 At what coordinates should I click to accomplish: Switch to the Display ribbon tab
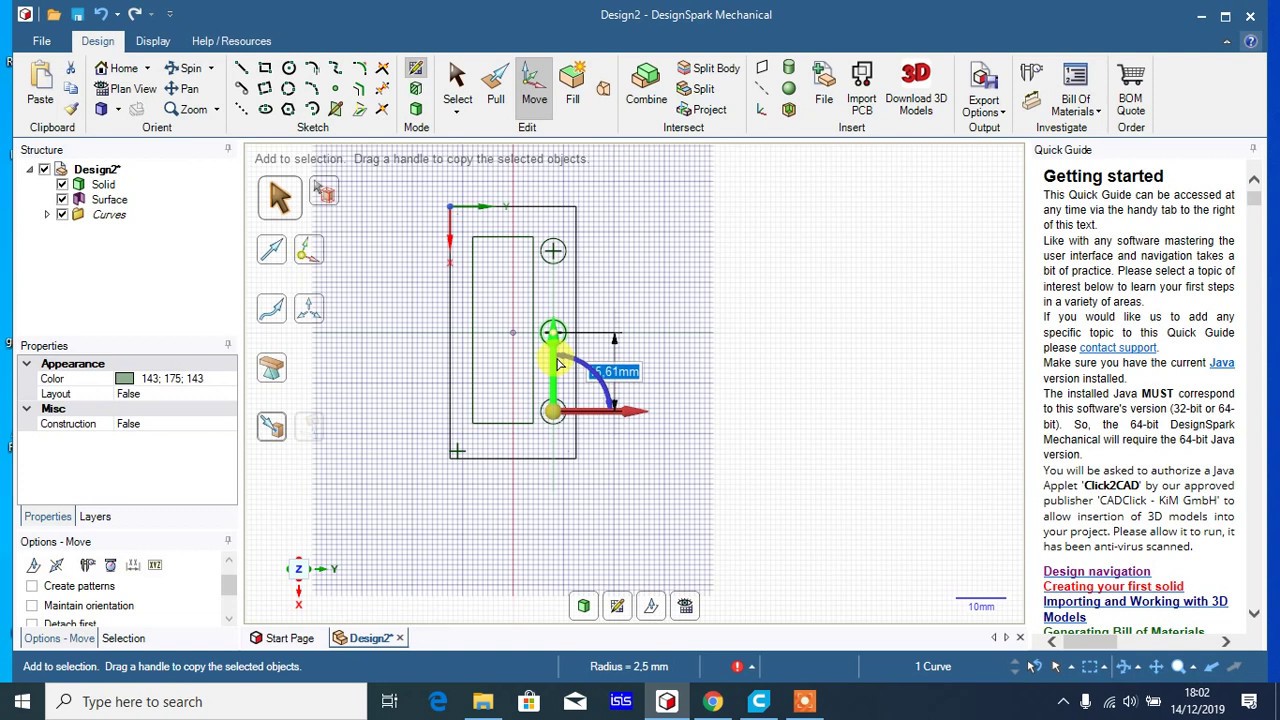click(153, 41)
